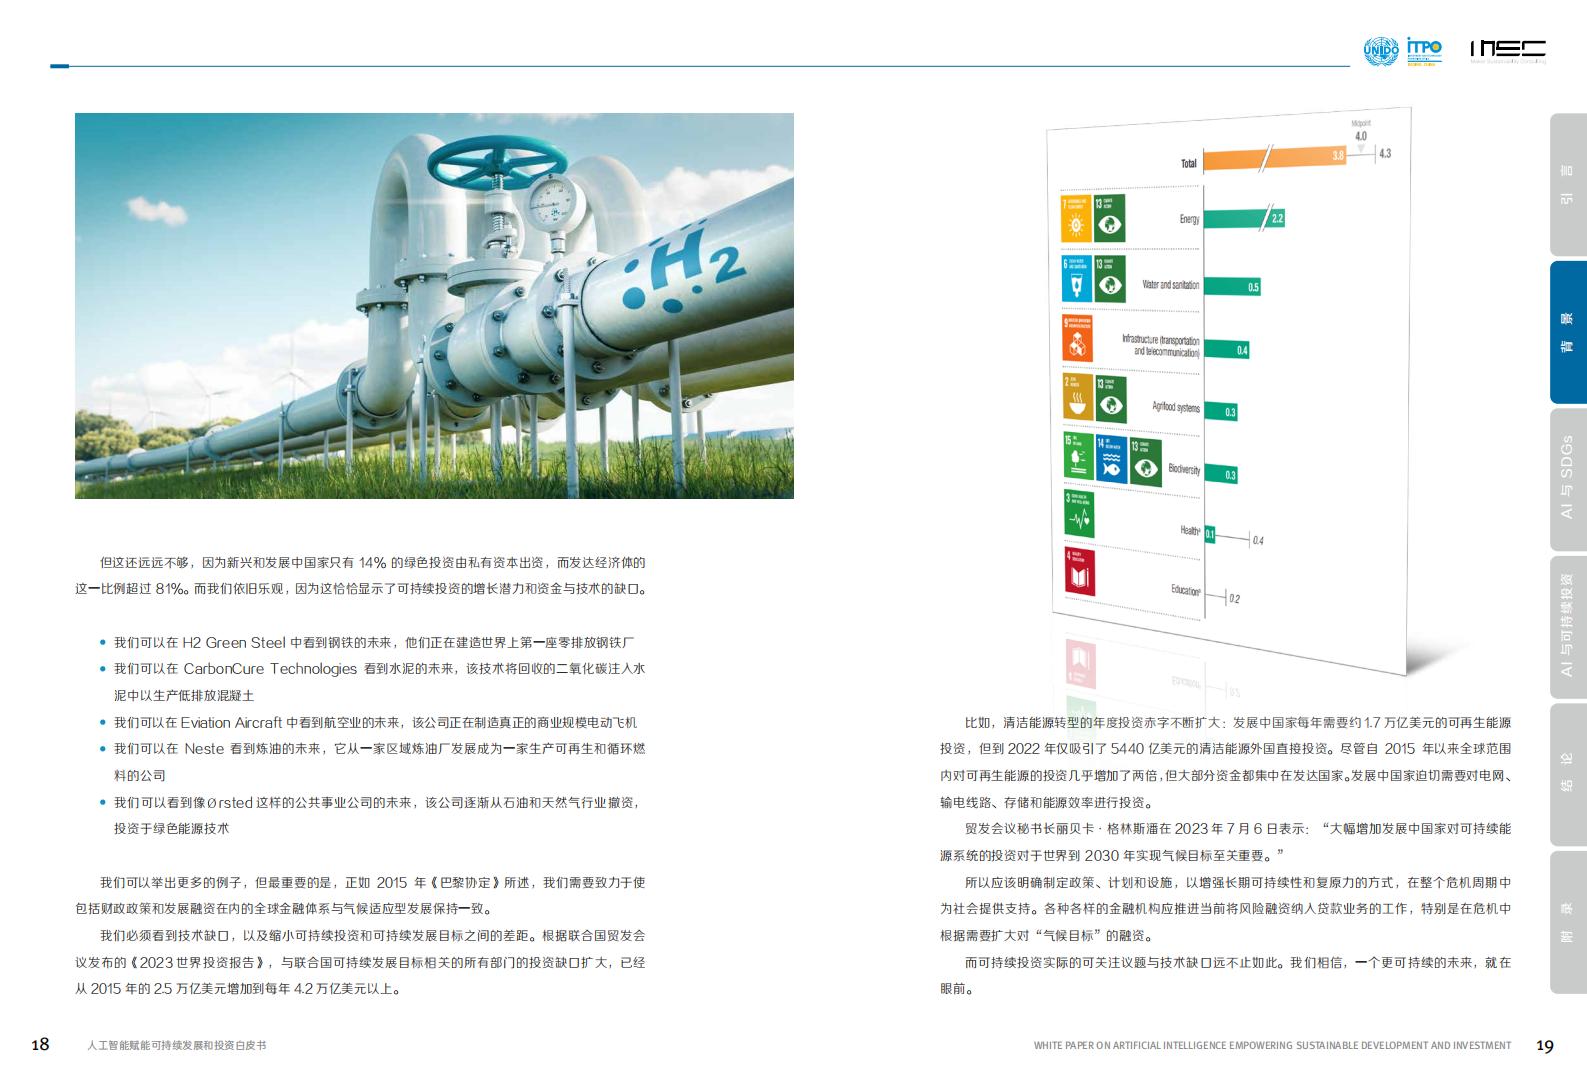Click SDG 13 icon beside Water and sanitation
Screen dimensions: 1587x1077
click(x=1109, y=279)
